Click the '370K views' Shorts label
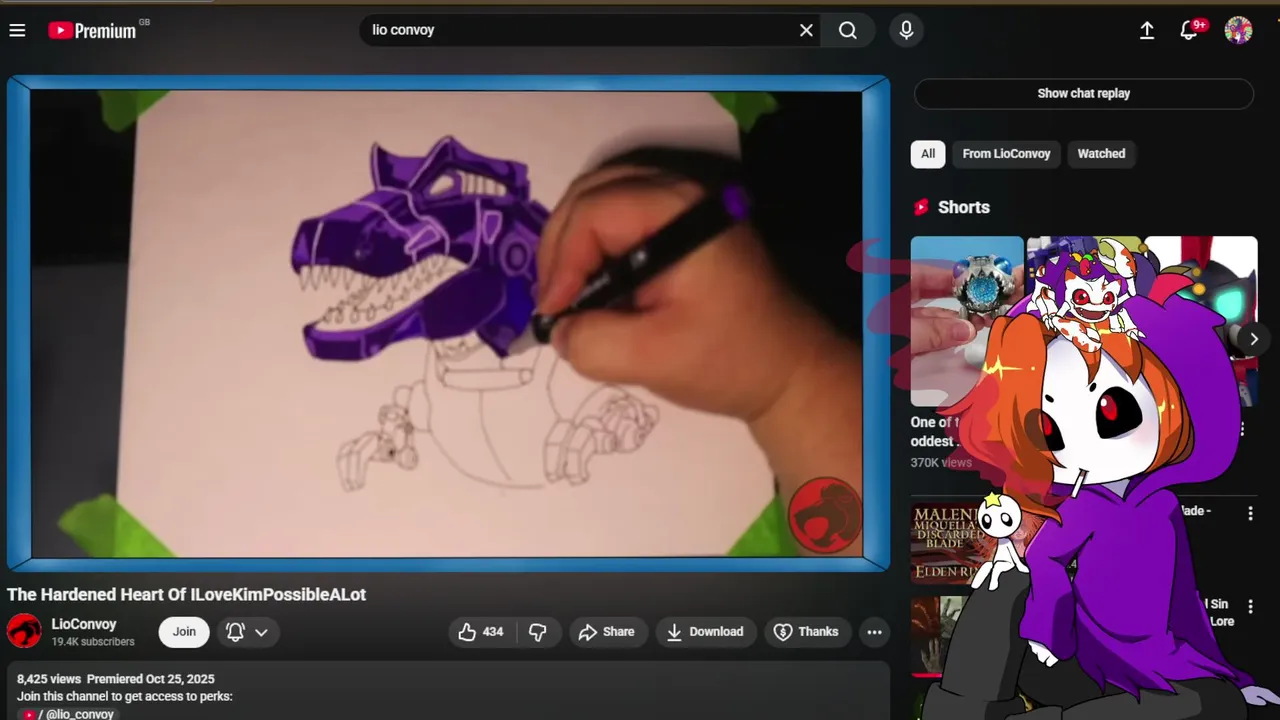 point(941,463)
